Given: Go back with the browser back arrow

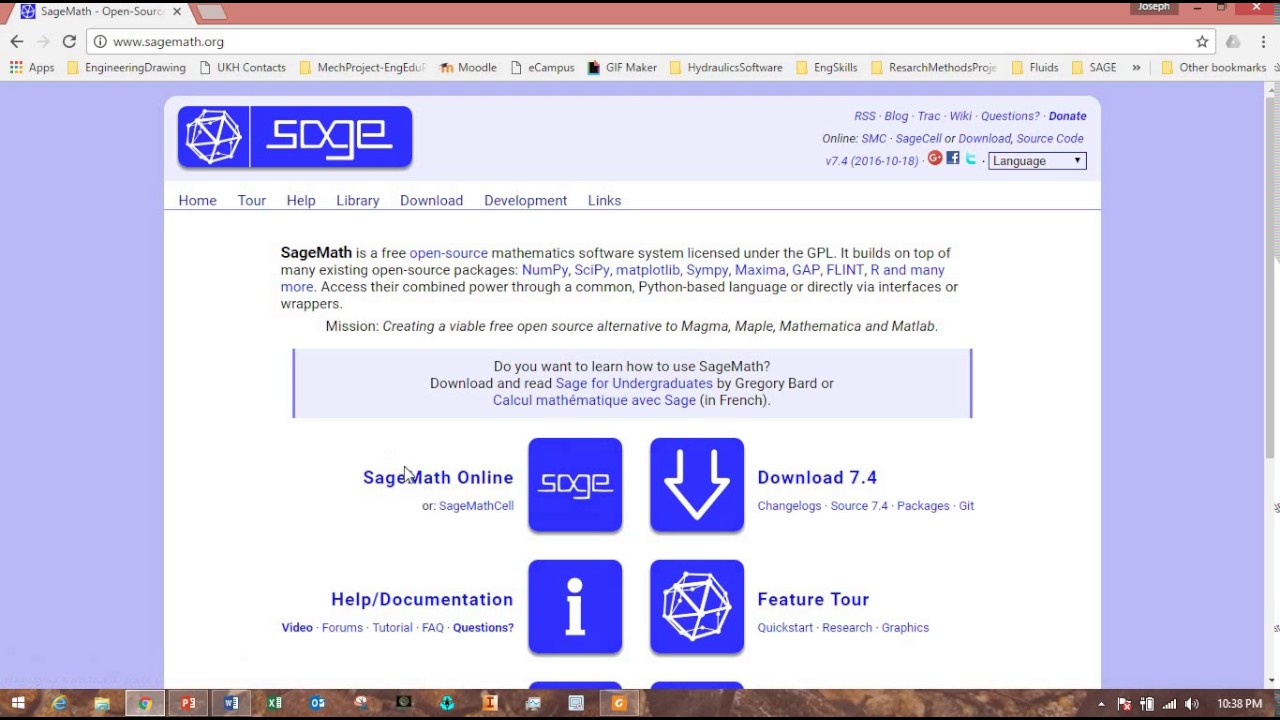Looking at the screenshot, I should click(17, 41).
